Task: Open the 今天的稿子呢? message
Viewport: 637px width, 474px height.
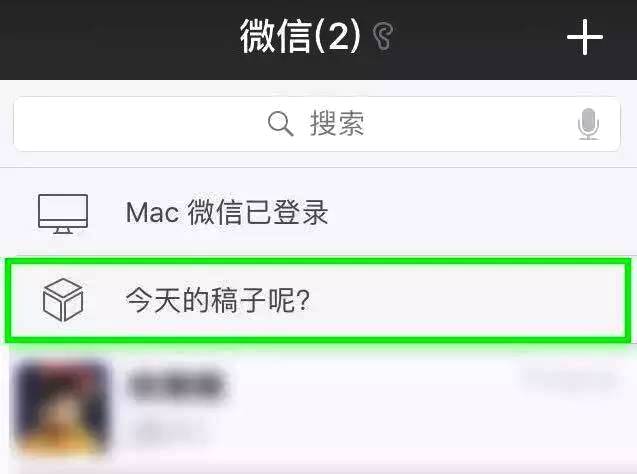Action: pyautogui.click(x=218, y=301)
